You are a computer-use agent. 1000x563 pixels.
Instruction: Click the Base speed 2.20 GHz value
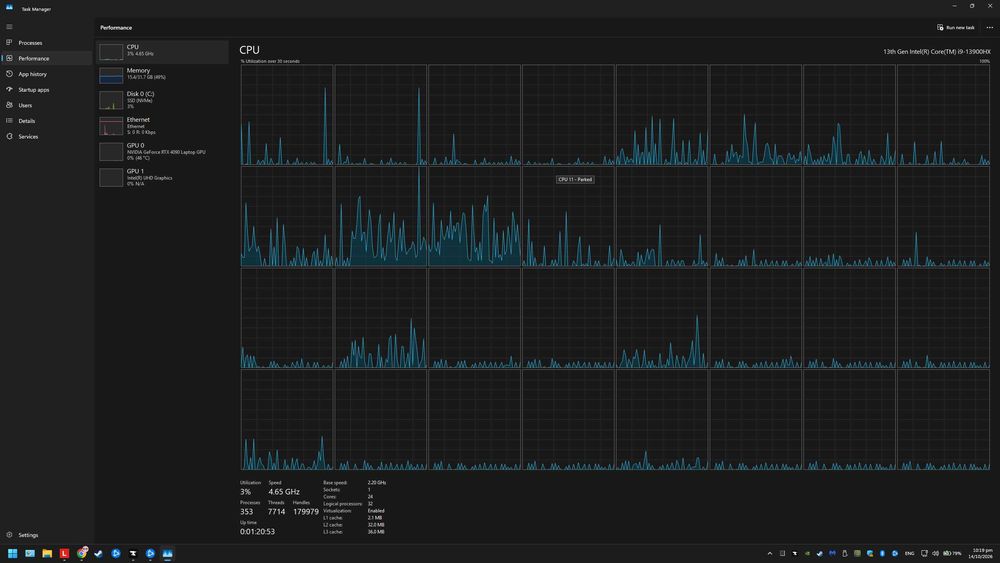point(377,483)
